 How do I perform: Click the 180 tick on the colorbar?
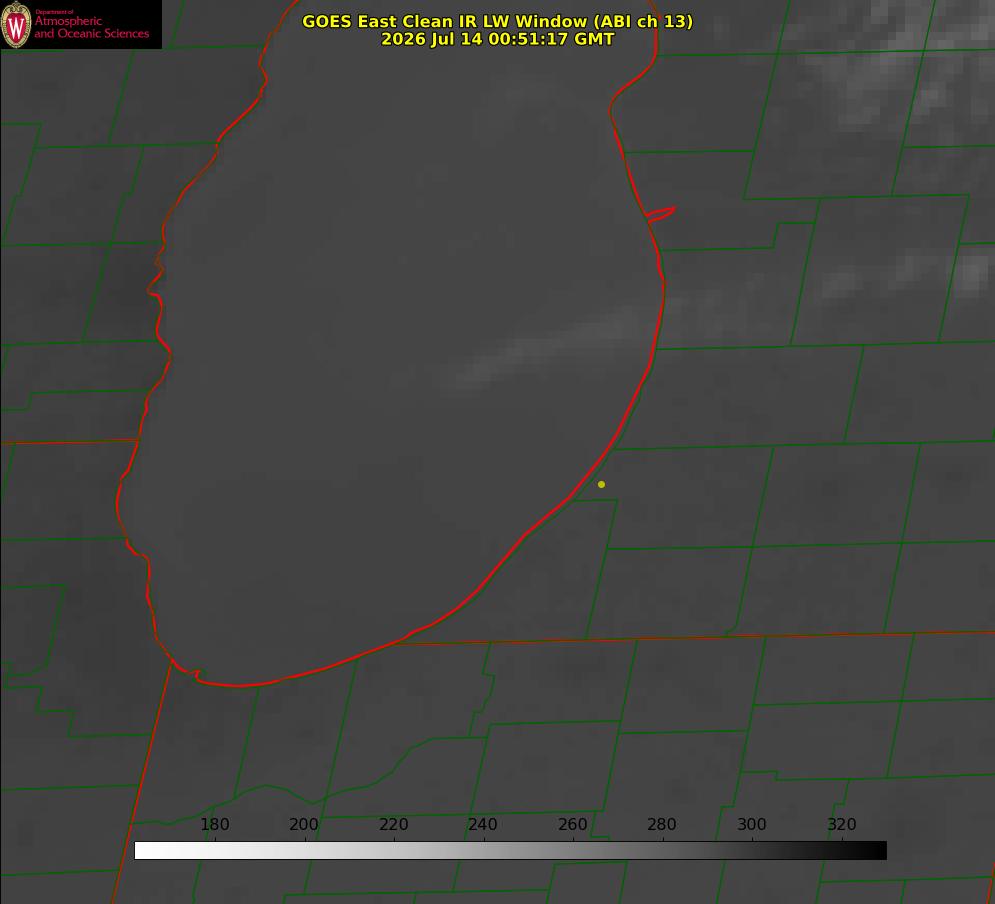[x=214, y=824]
